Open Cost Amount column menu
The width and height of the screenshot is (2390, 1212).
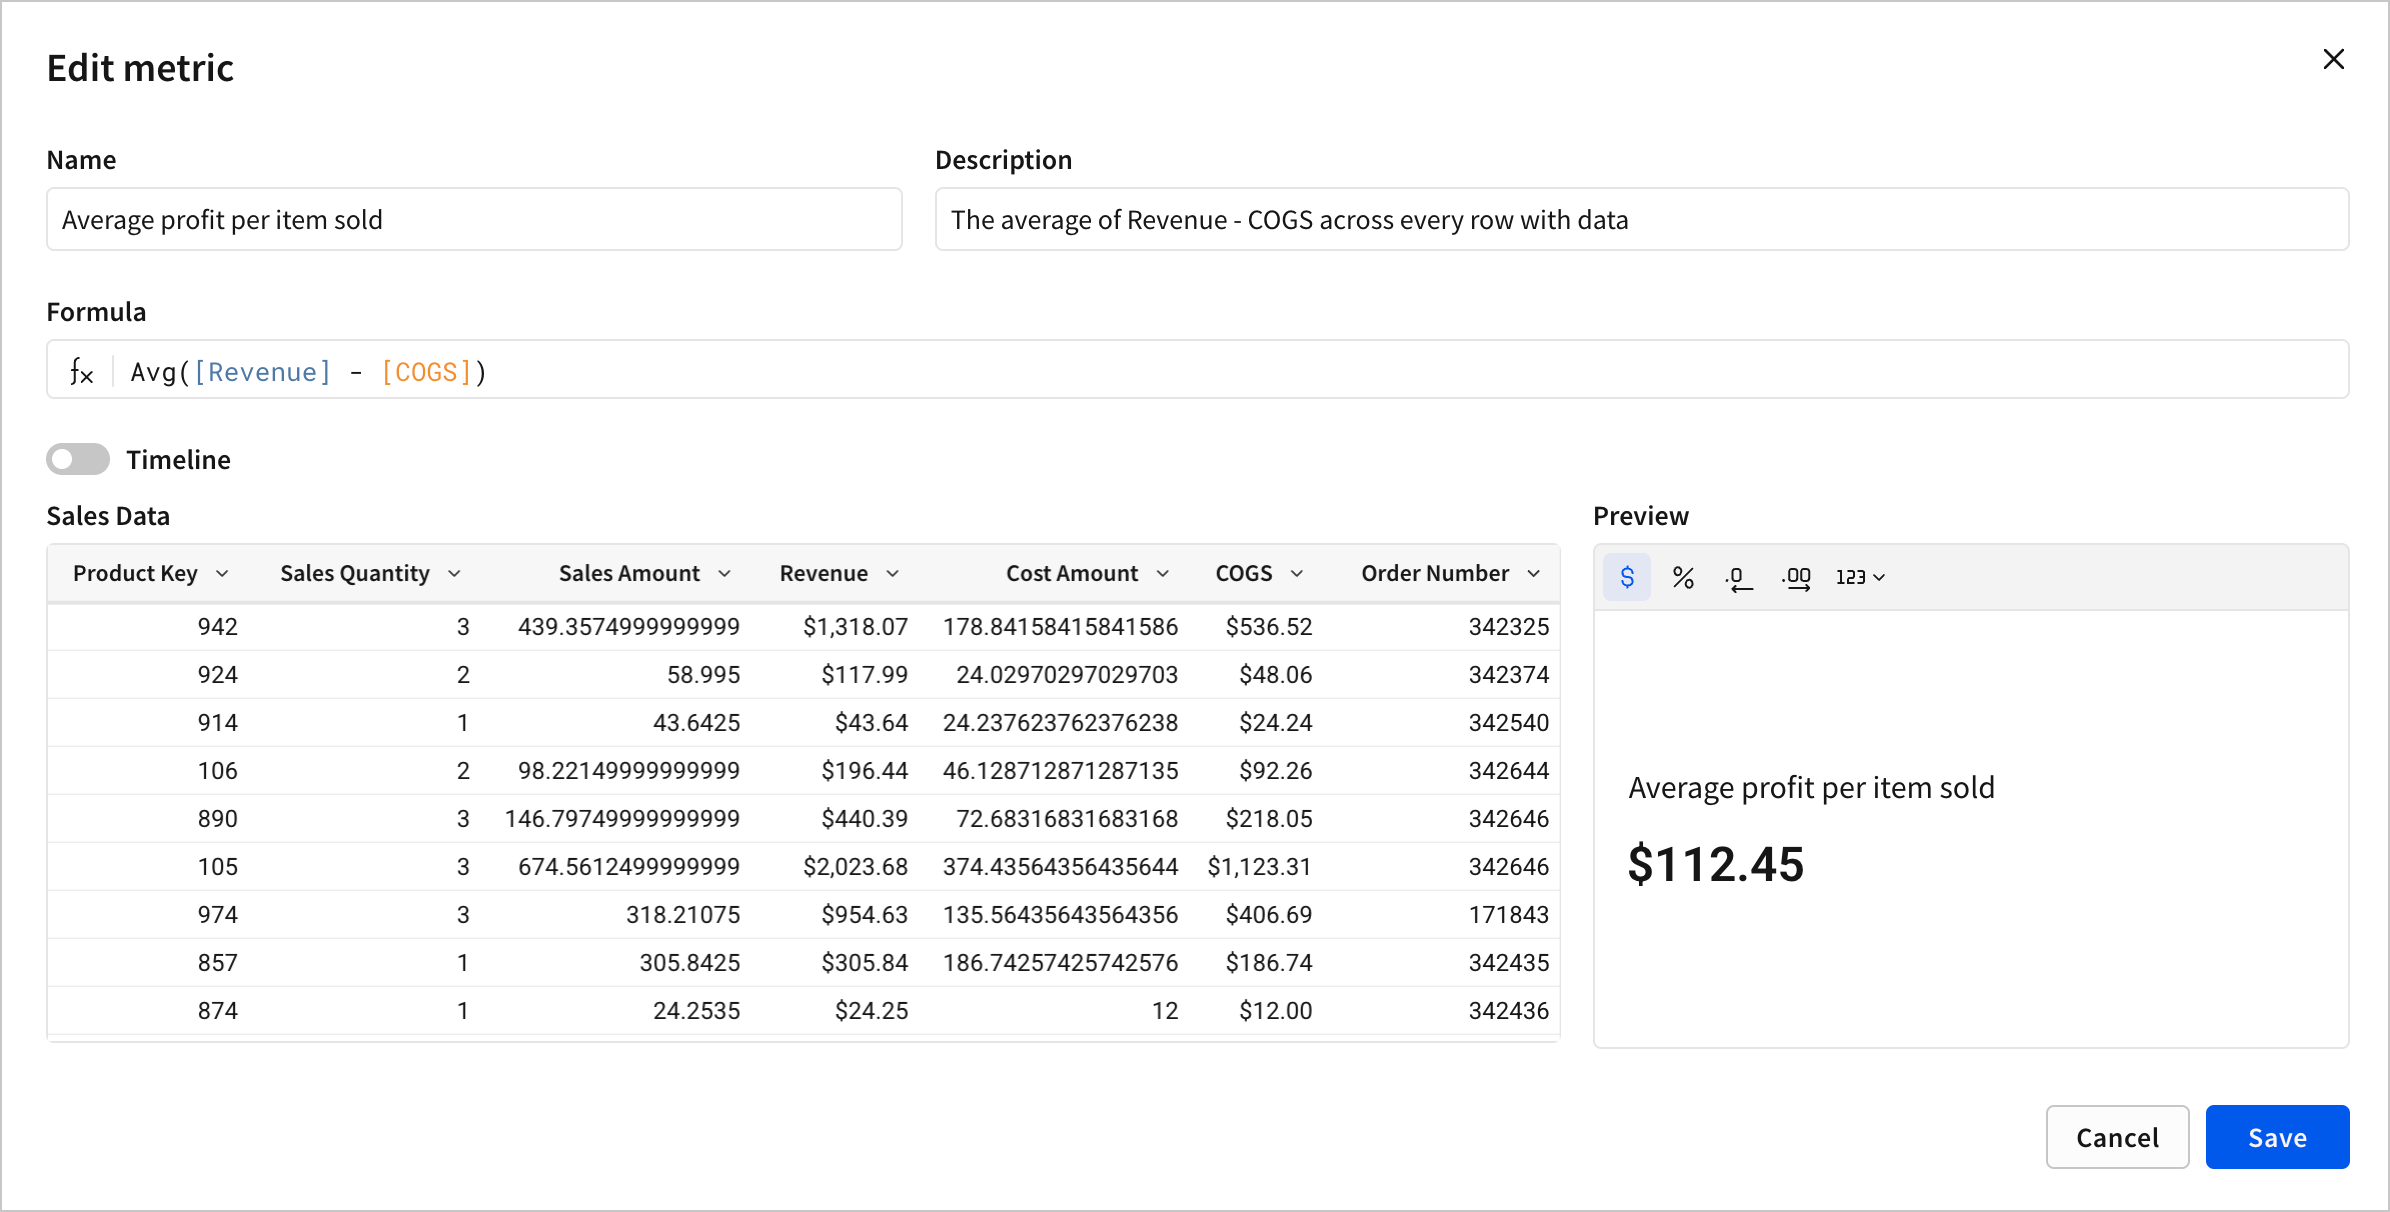1162,573
